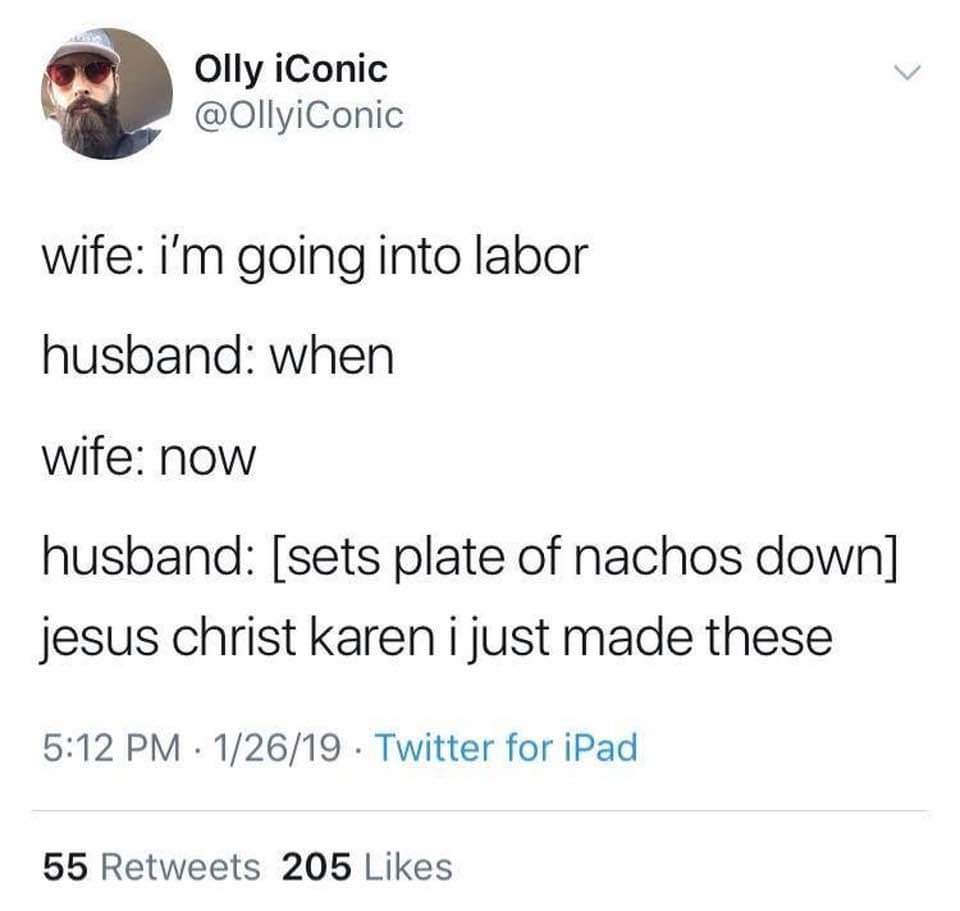Open the @OllyiConic handle link
The width and height of the screenshot is (960, 911).
(299, 115)
